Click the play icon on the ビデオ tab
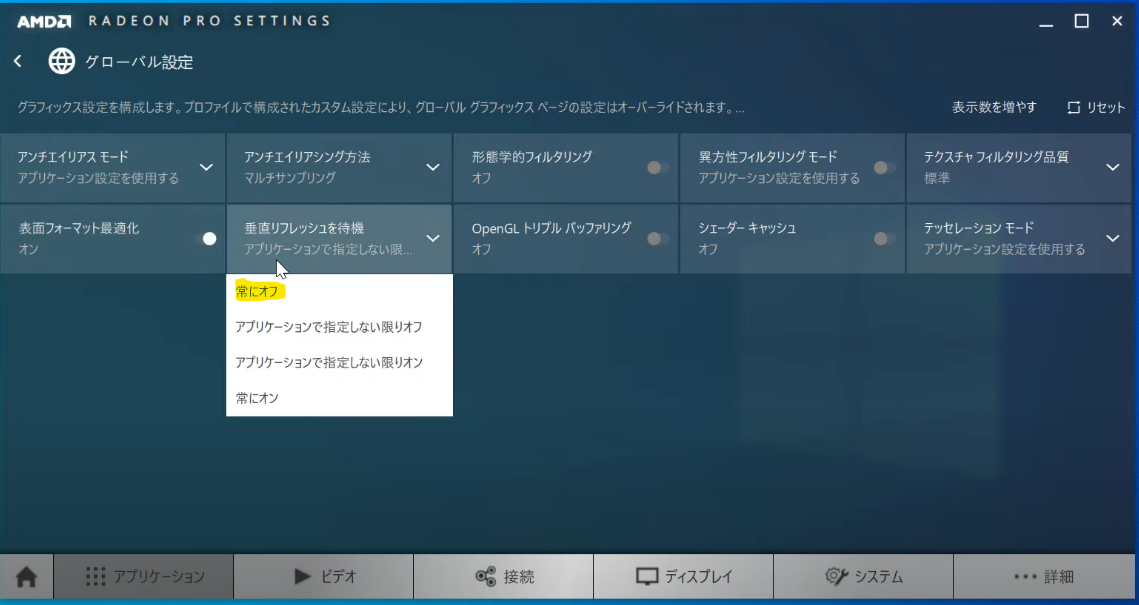1139x605 pixels. click(302, 577)
